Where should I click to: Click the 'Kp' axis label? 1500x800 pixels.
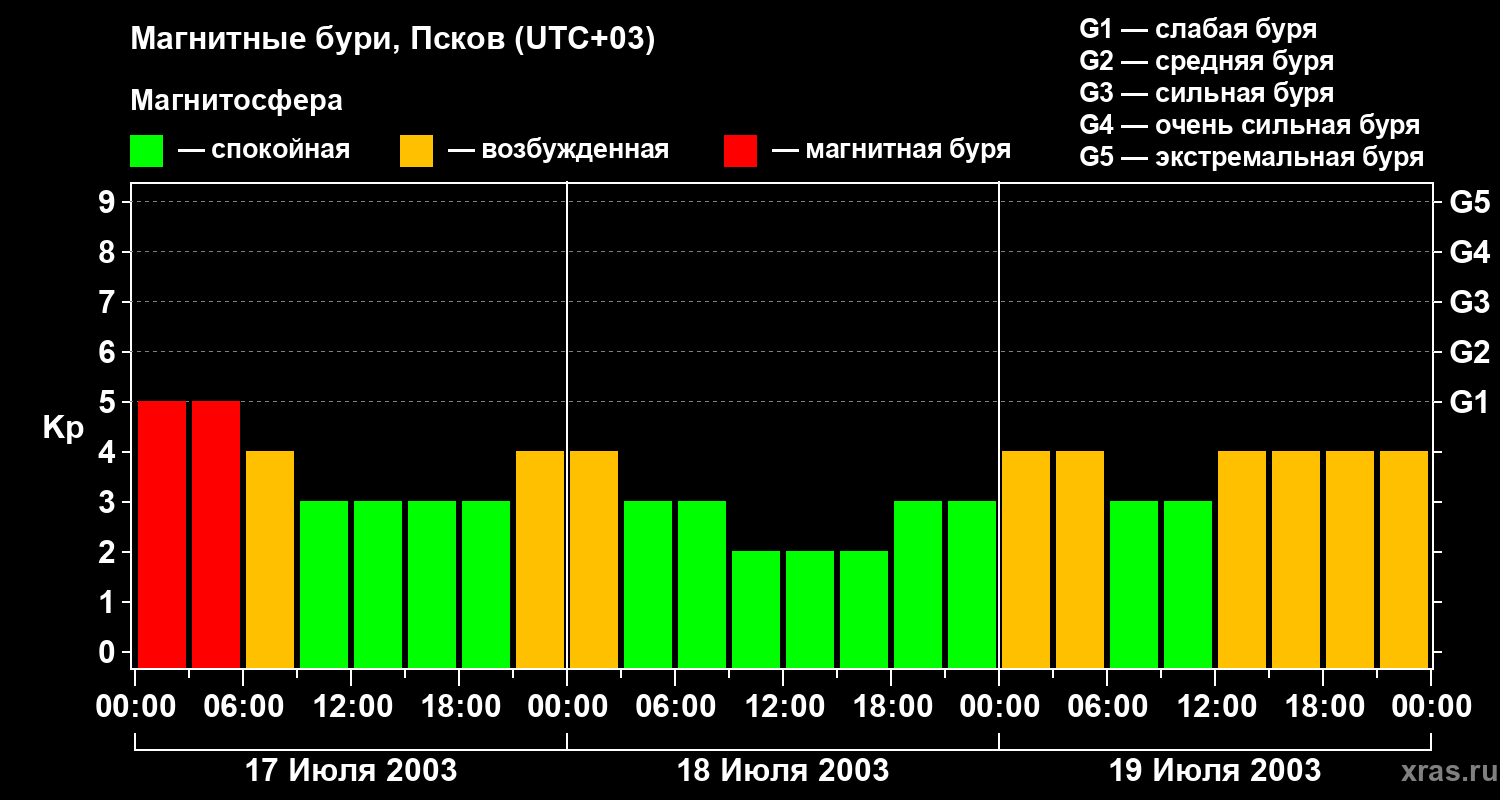pyautogui.click(x=63, y=428)
